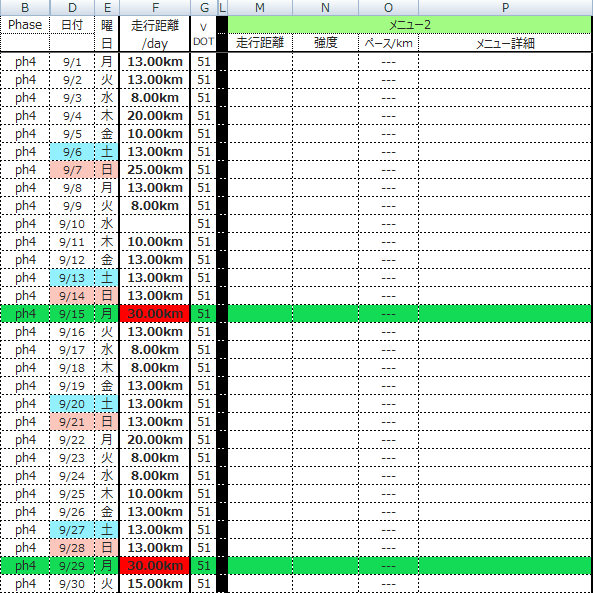This screenshot has height=593, width=593.
Task: Select column B header
Action: [25, 7]
